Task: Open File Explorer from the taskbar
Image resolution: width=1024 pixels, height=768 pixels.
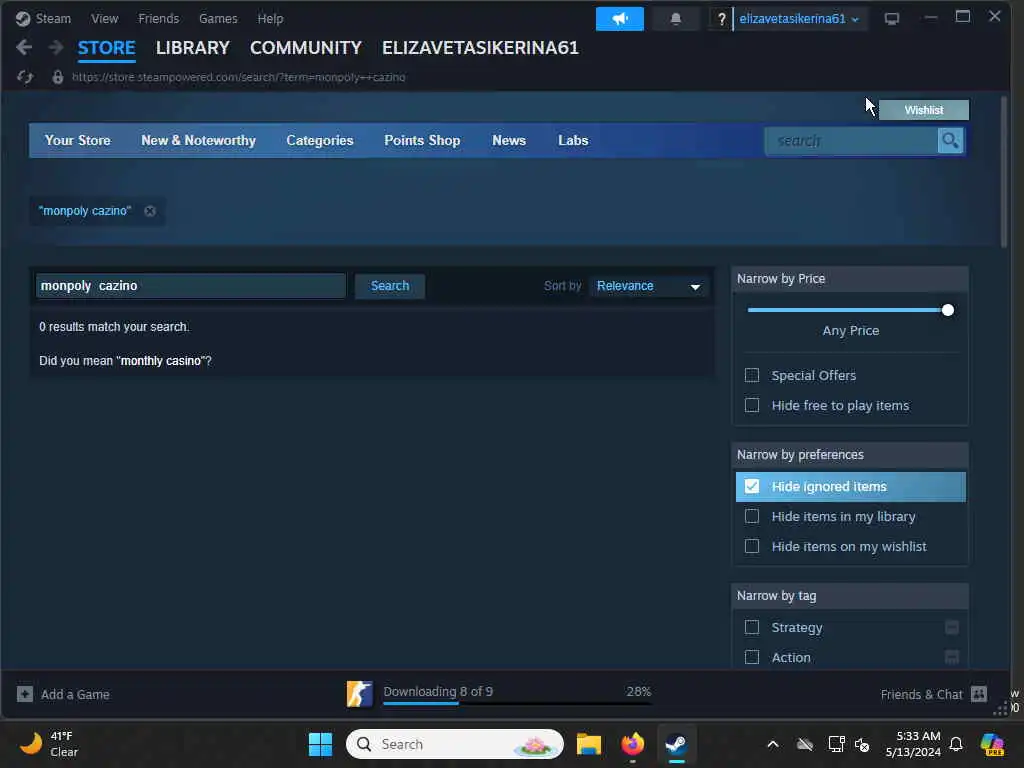Action: point(588,744)
